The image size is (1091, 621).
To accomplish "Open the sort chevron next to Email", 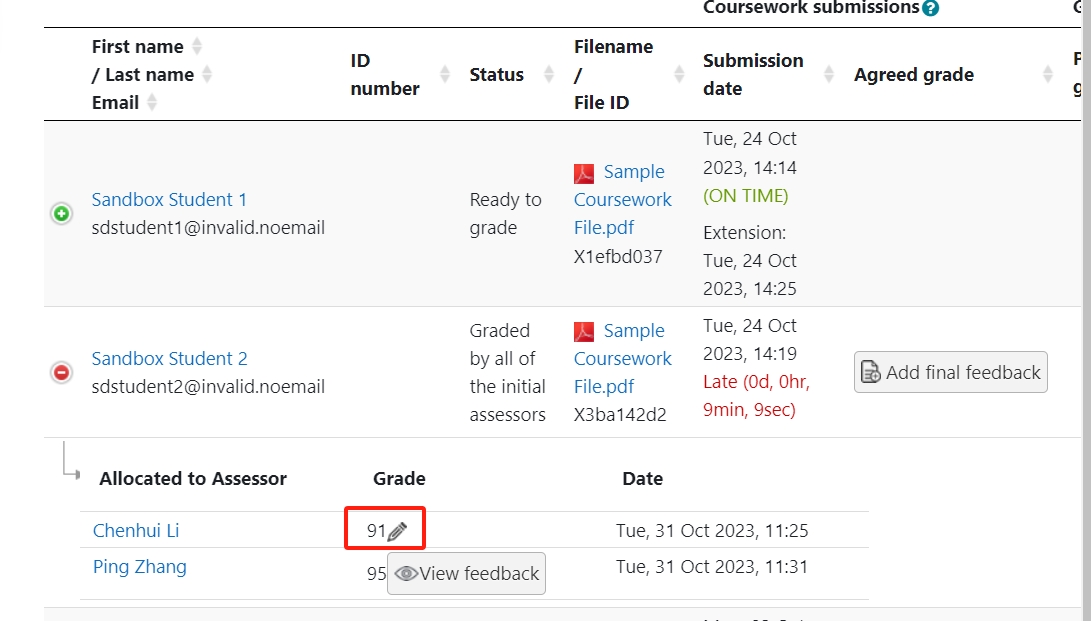I will coord(151,102).
